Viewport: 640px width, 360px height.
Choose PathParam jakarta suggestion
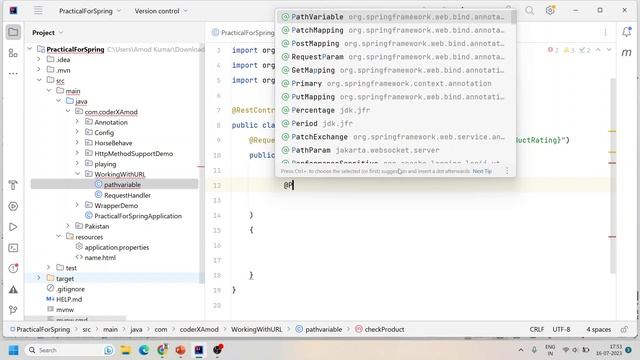[x=393, y=150]
